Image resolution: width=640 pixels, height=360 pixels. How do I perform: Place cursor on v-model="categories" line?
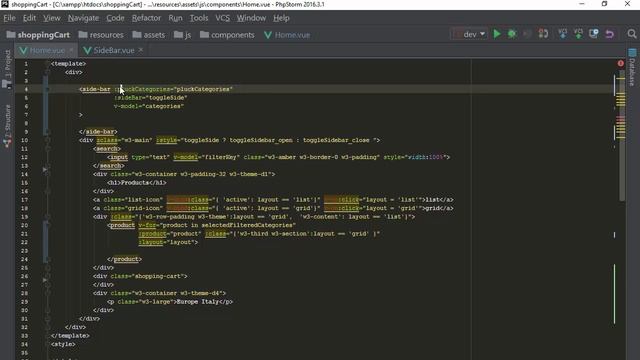pyautogui.click(x=149, y=106)
